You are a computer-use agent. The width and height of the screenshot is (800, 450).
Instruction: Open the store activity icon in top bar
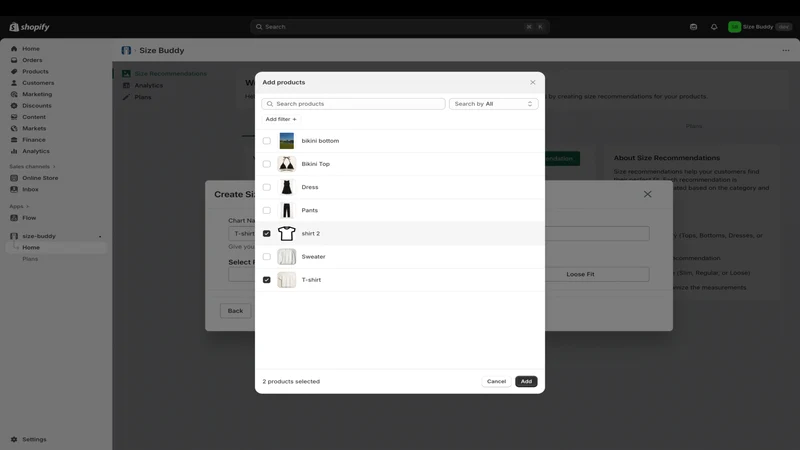click(x=693, y=27)
